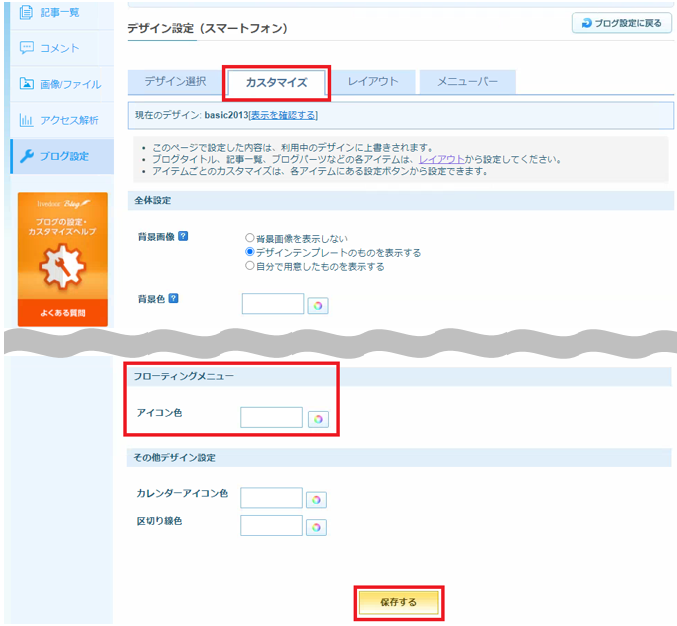Open 画像/ファイル in the sidebar
The image size is (677, 626).
click(62, 84)
